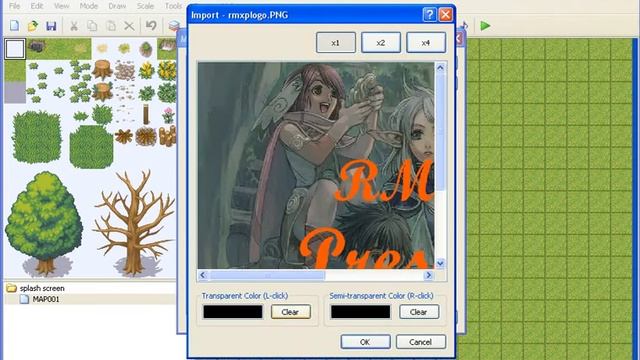640x360 pixels.
Task: Click the Delete X toolbar icon
Action: pos(129,26)
